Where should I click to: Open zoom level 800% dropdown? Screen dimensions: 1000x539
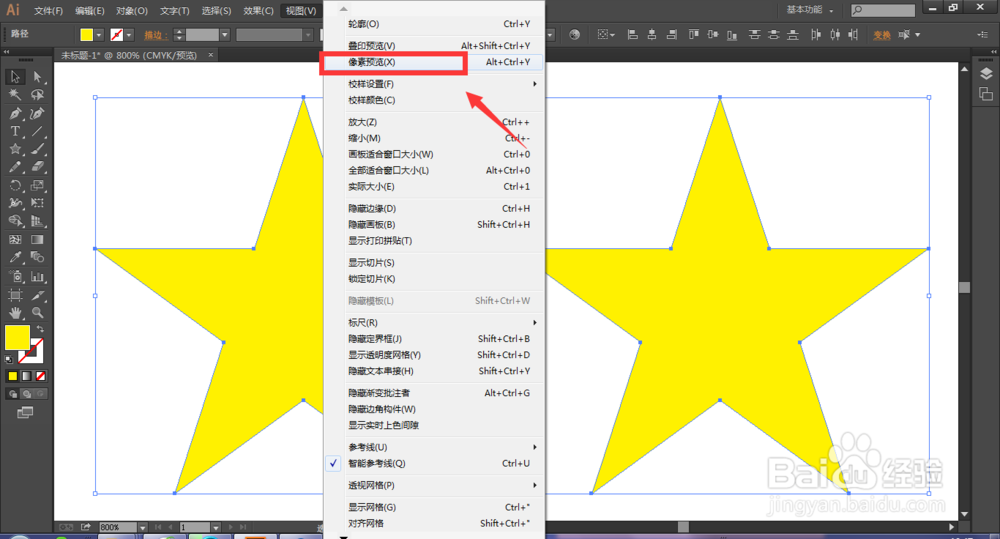[142, 528]
